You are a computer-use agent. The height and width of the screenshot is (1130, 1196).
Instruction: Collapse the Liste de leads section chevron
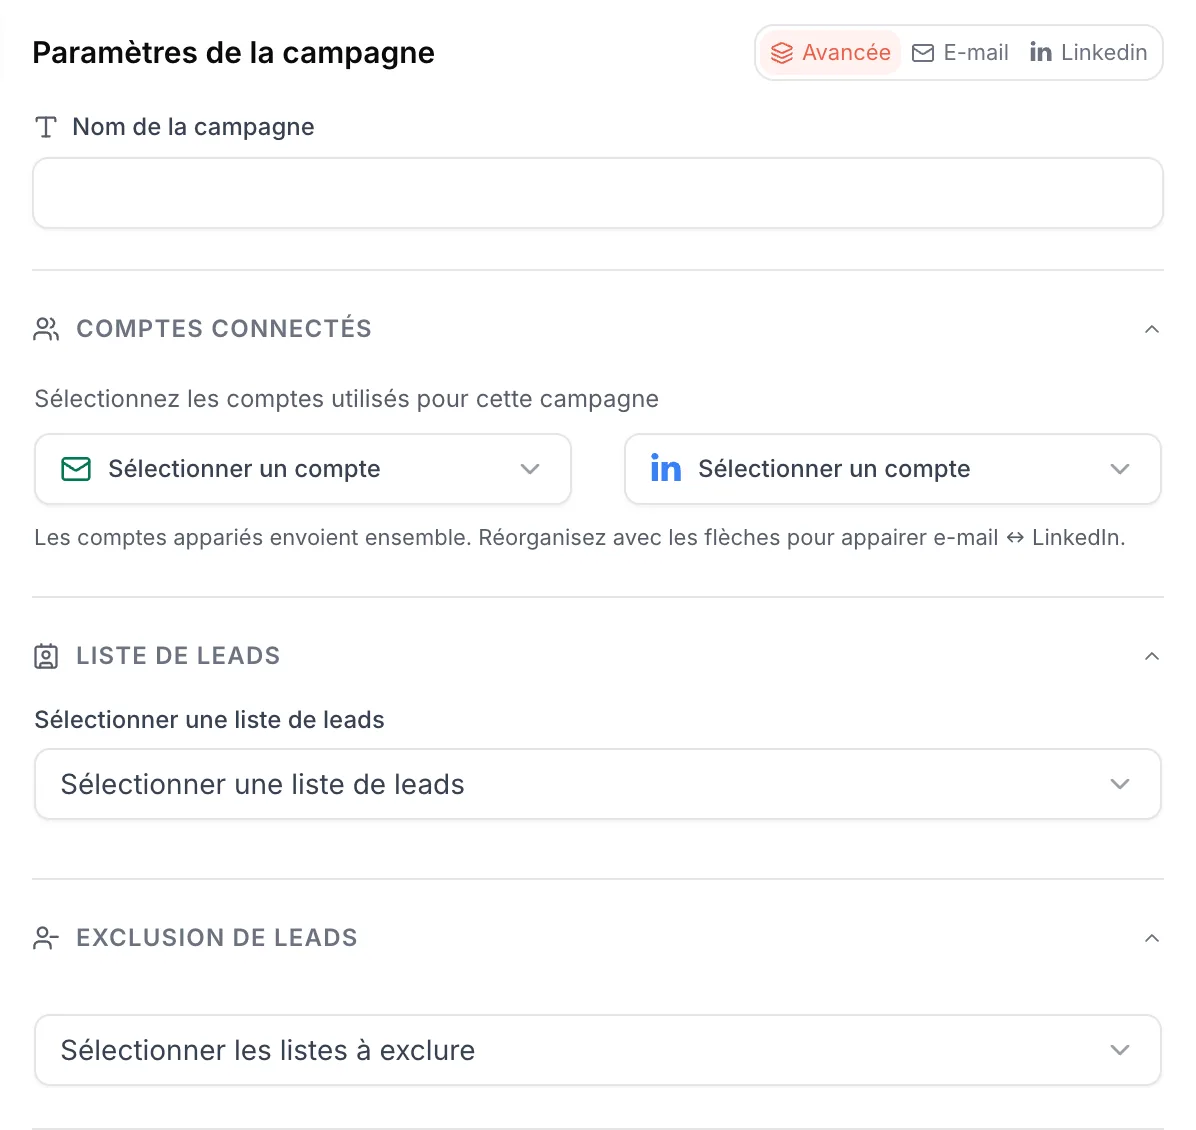[1152, 657]
